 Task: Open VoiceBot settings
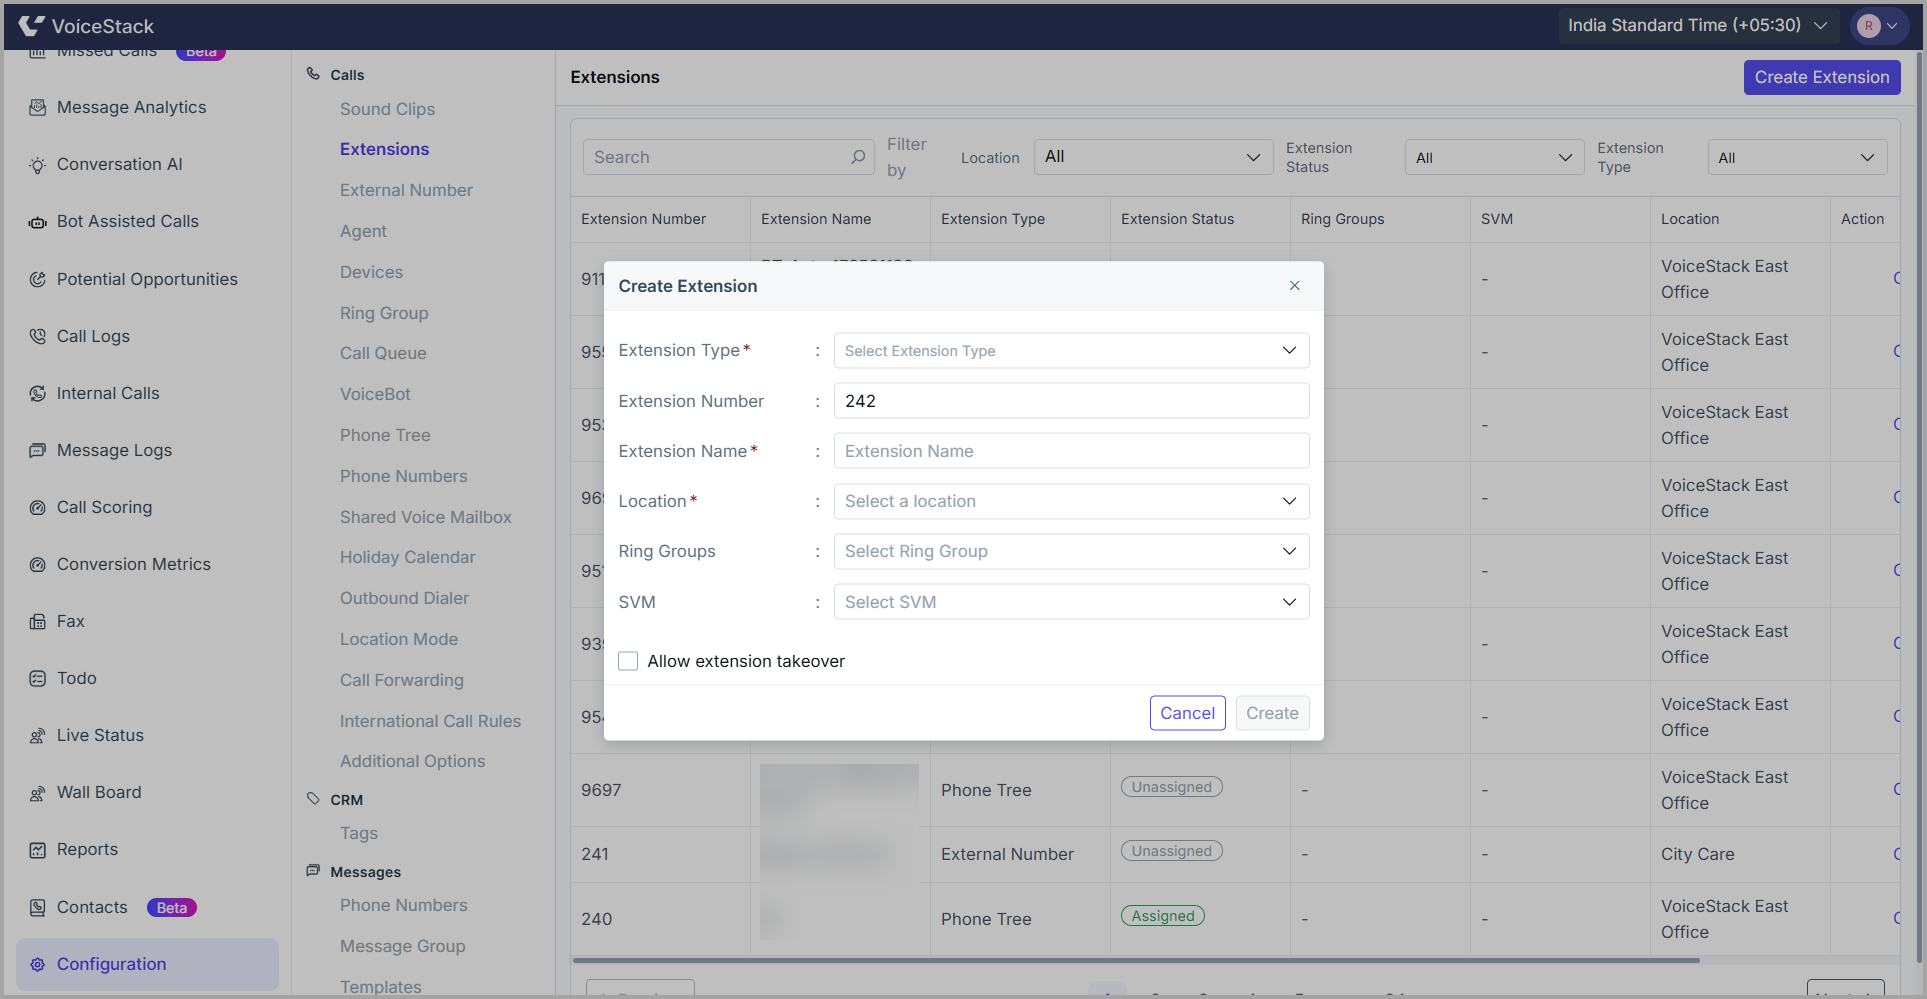coord(375,394)
